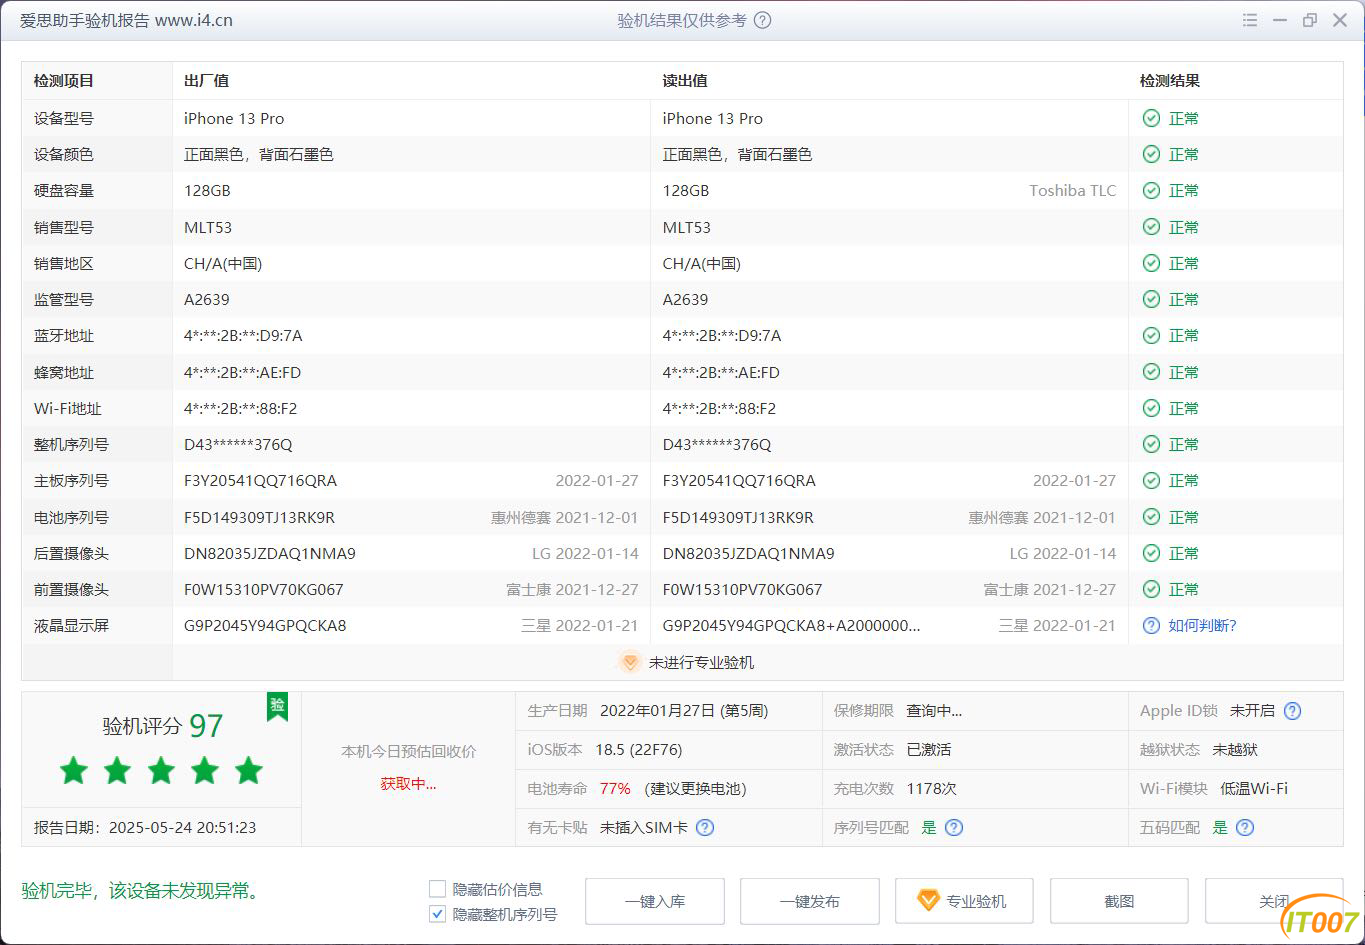Click the 1178次 charge count value
Image resolution: width=1365 pixels, height=945 pixels.
tap(931, 788)
